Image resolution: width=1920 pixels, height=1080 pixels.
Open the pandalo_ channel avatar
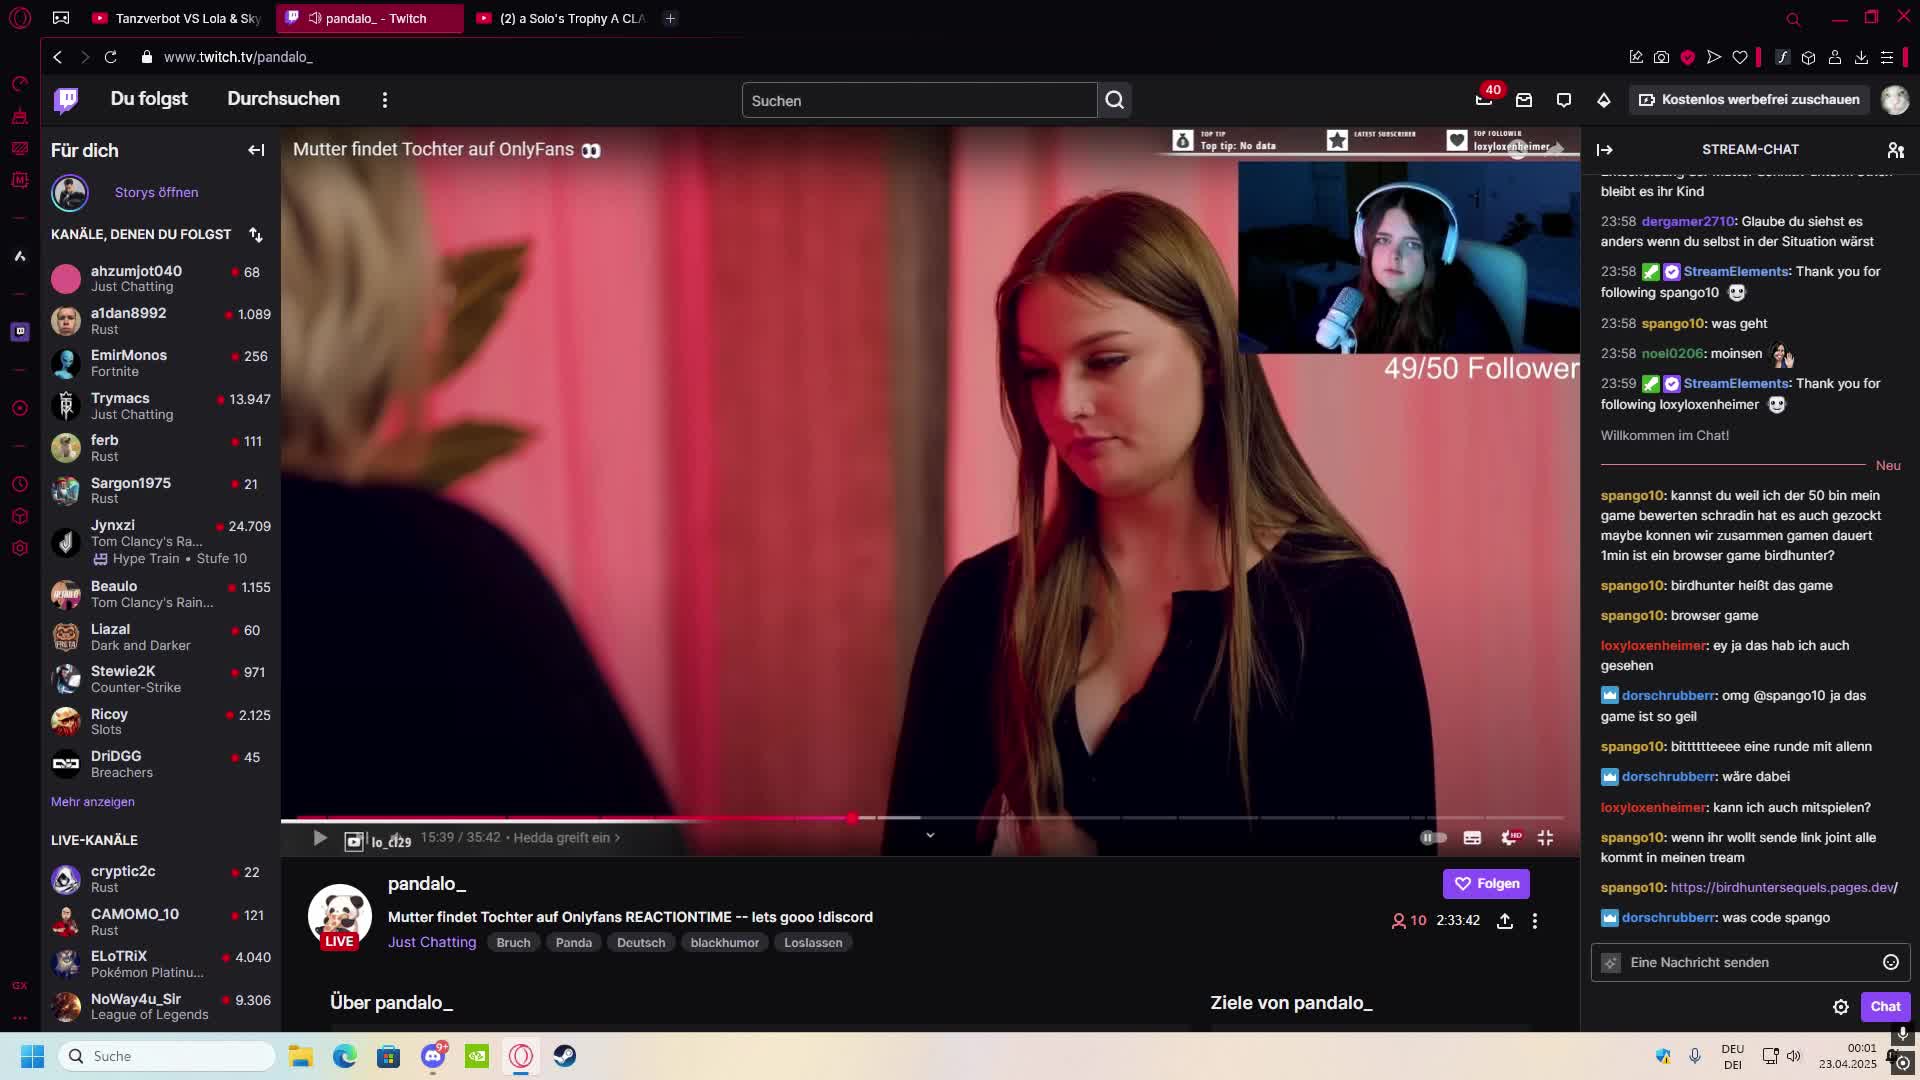(x=340, y=916)
